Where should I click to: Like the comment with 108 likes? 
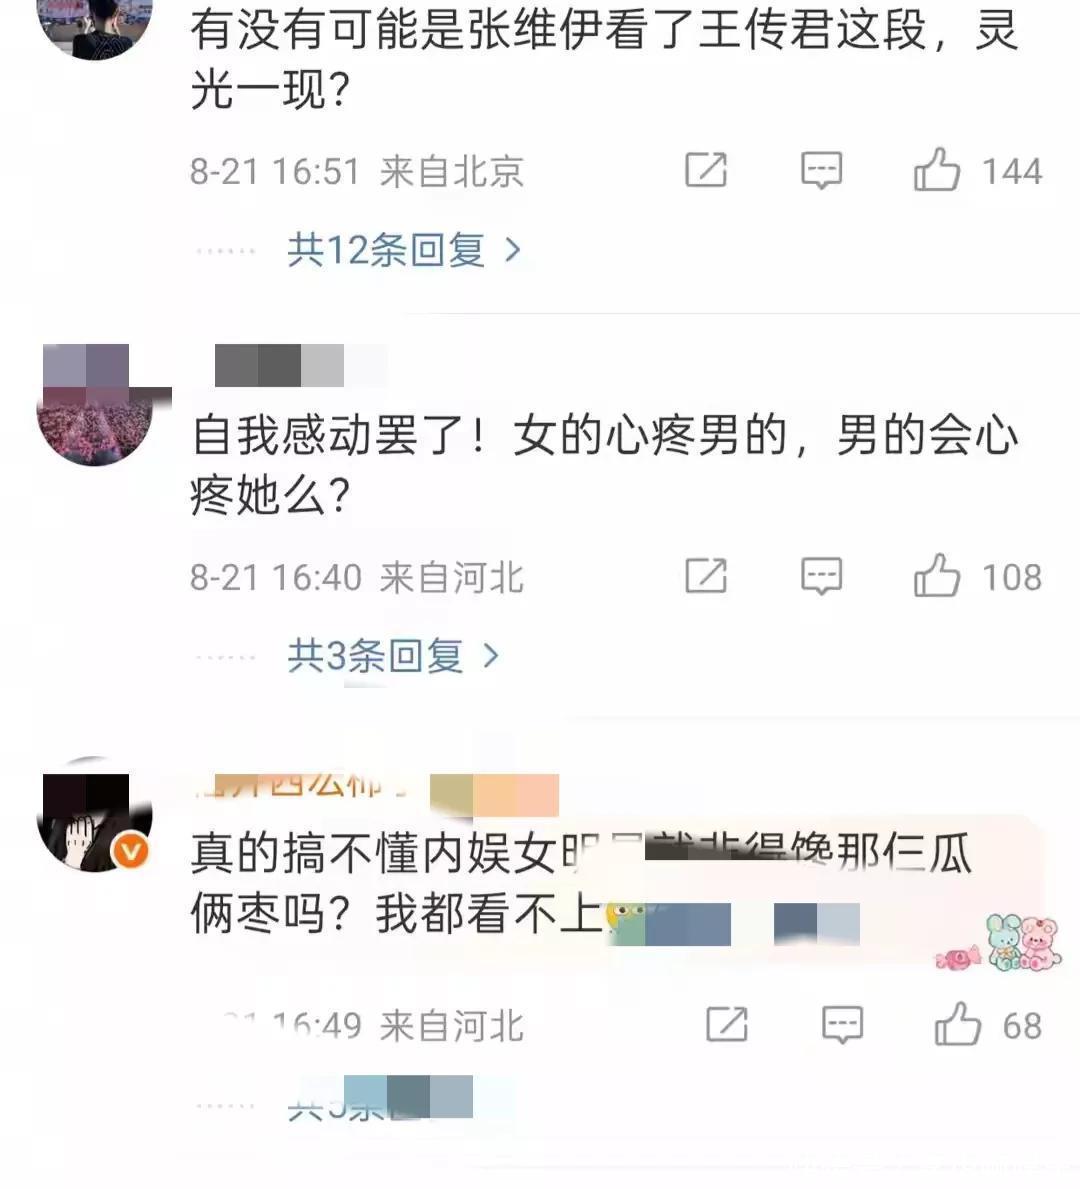click(937, 576)
